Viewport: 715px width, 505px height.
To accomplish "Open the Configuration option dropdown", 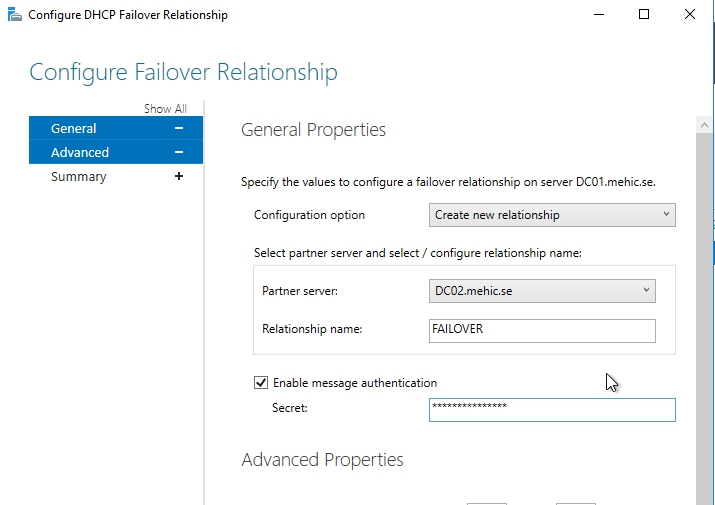I will (x=552, y=215).
